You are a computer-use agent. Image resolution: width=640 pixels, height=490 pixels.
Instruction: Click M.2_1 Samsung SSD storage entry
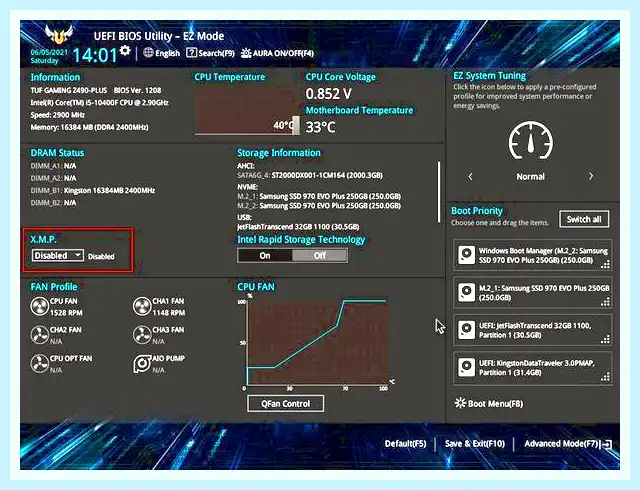[x=319, y=196]
